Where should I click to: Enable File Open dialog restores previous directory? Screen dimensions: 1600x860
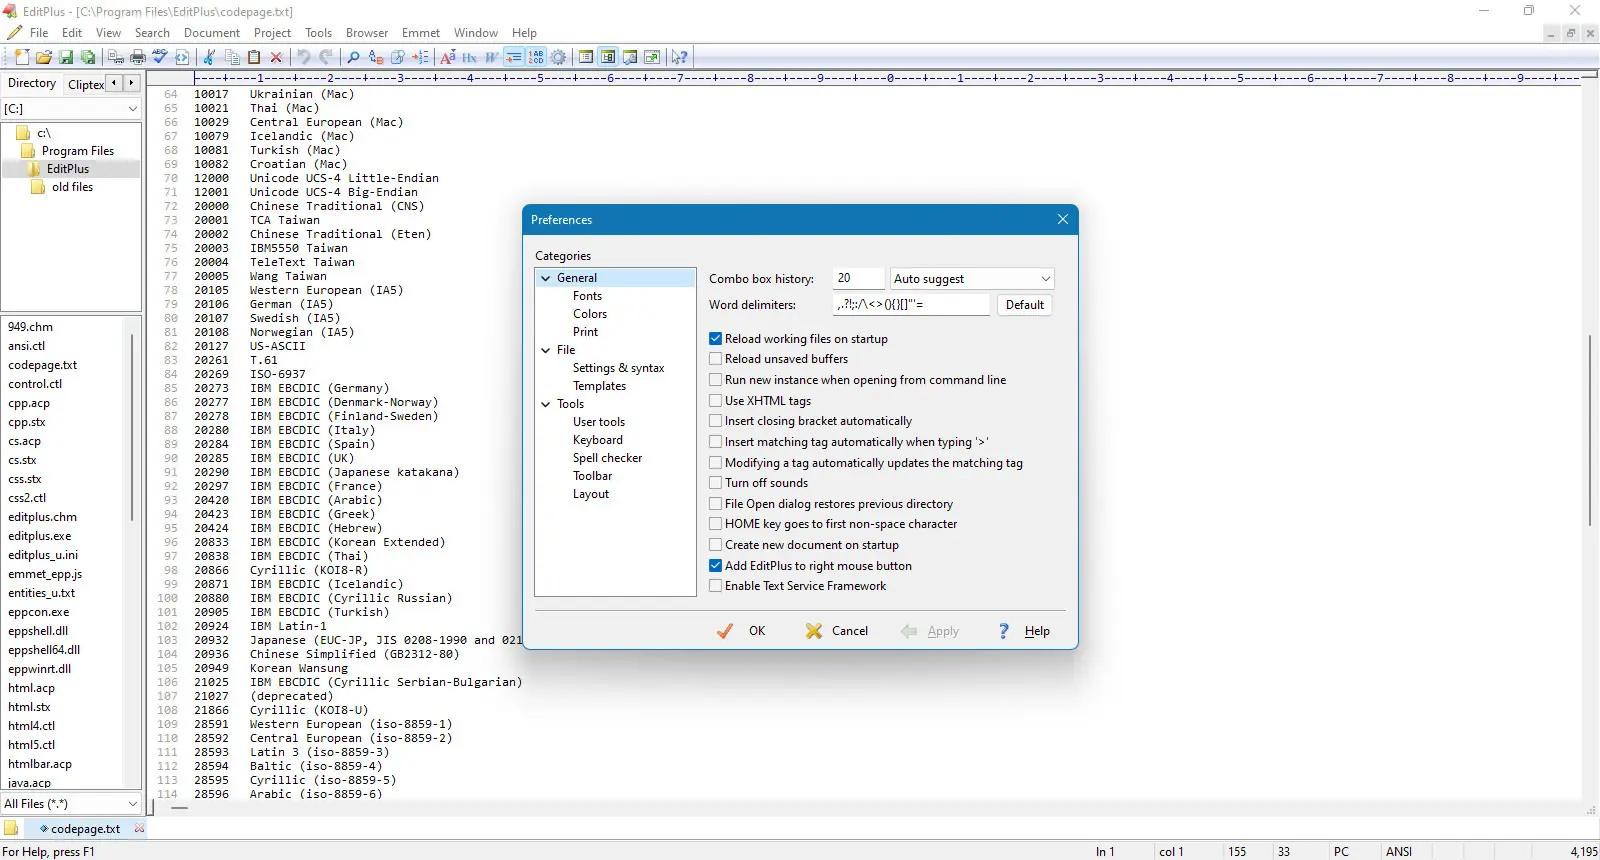coord(715,504)
